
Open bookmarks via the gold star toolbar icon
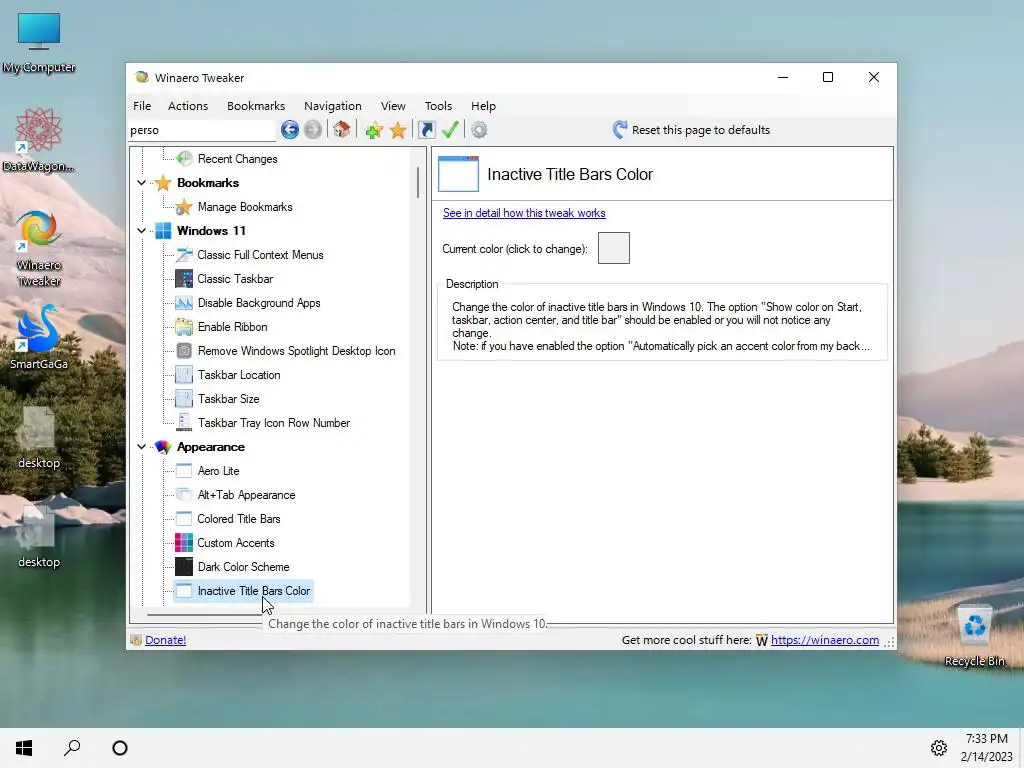click(x=398, y=130)
